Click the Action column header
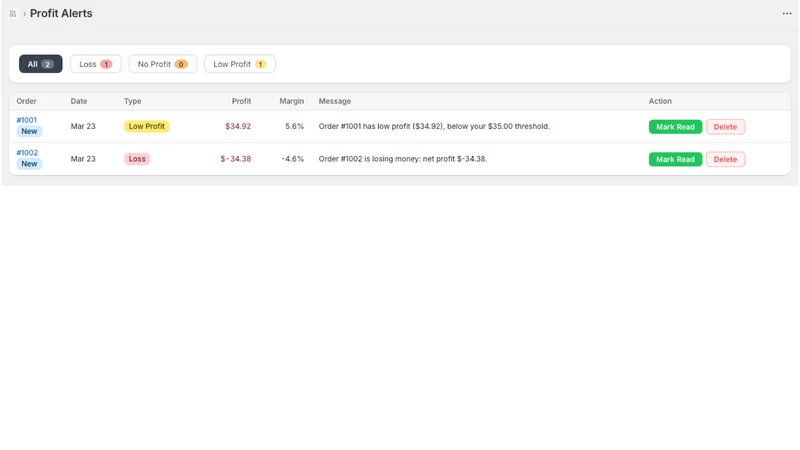 (660, 101)
